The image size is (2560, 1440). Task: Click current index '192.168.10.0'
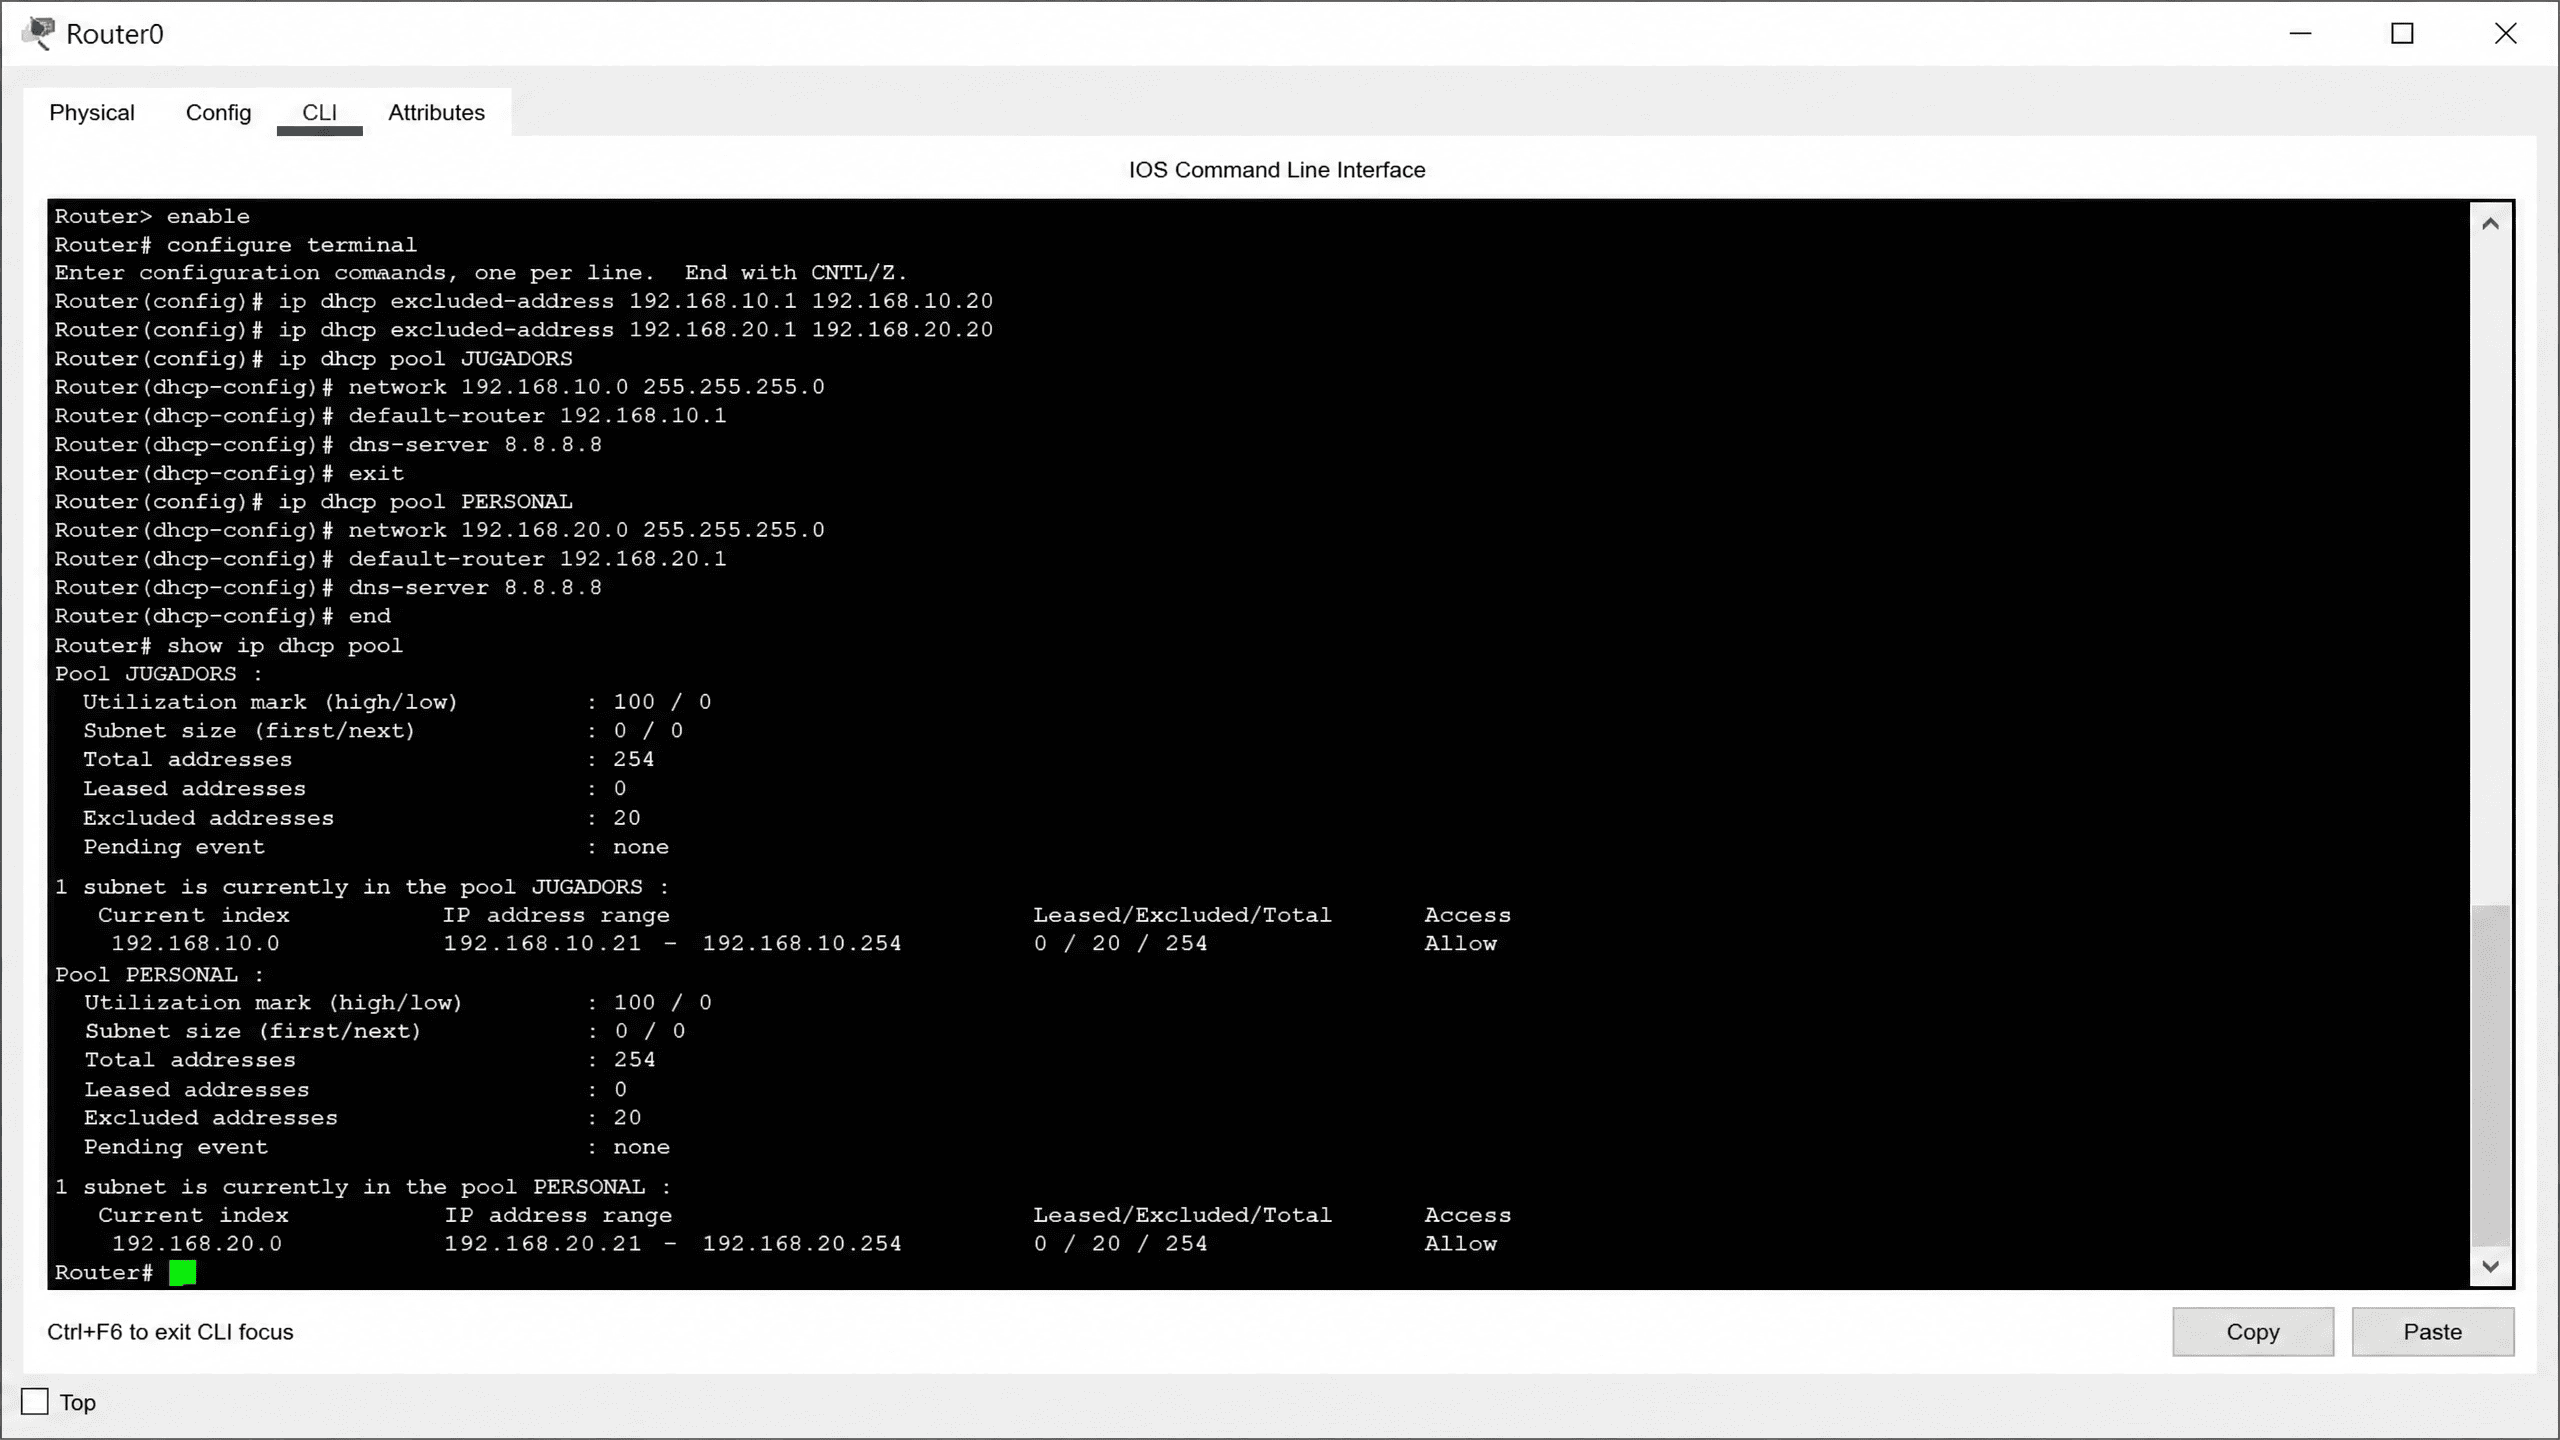click(x=196, y=943)
